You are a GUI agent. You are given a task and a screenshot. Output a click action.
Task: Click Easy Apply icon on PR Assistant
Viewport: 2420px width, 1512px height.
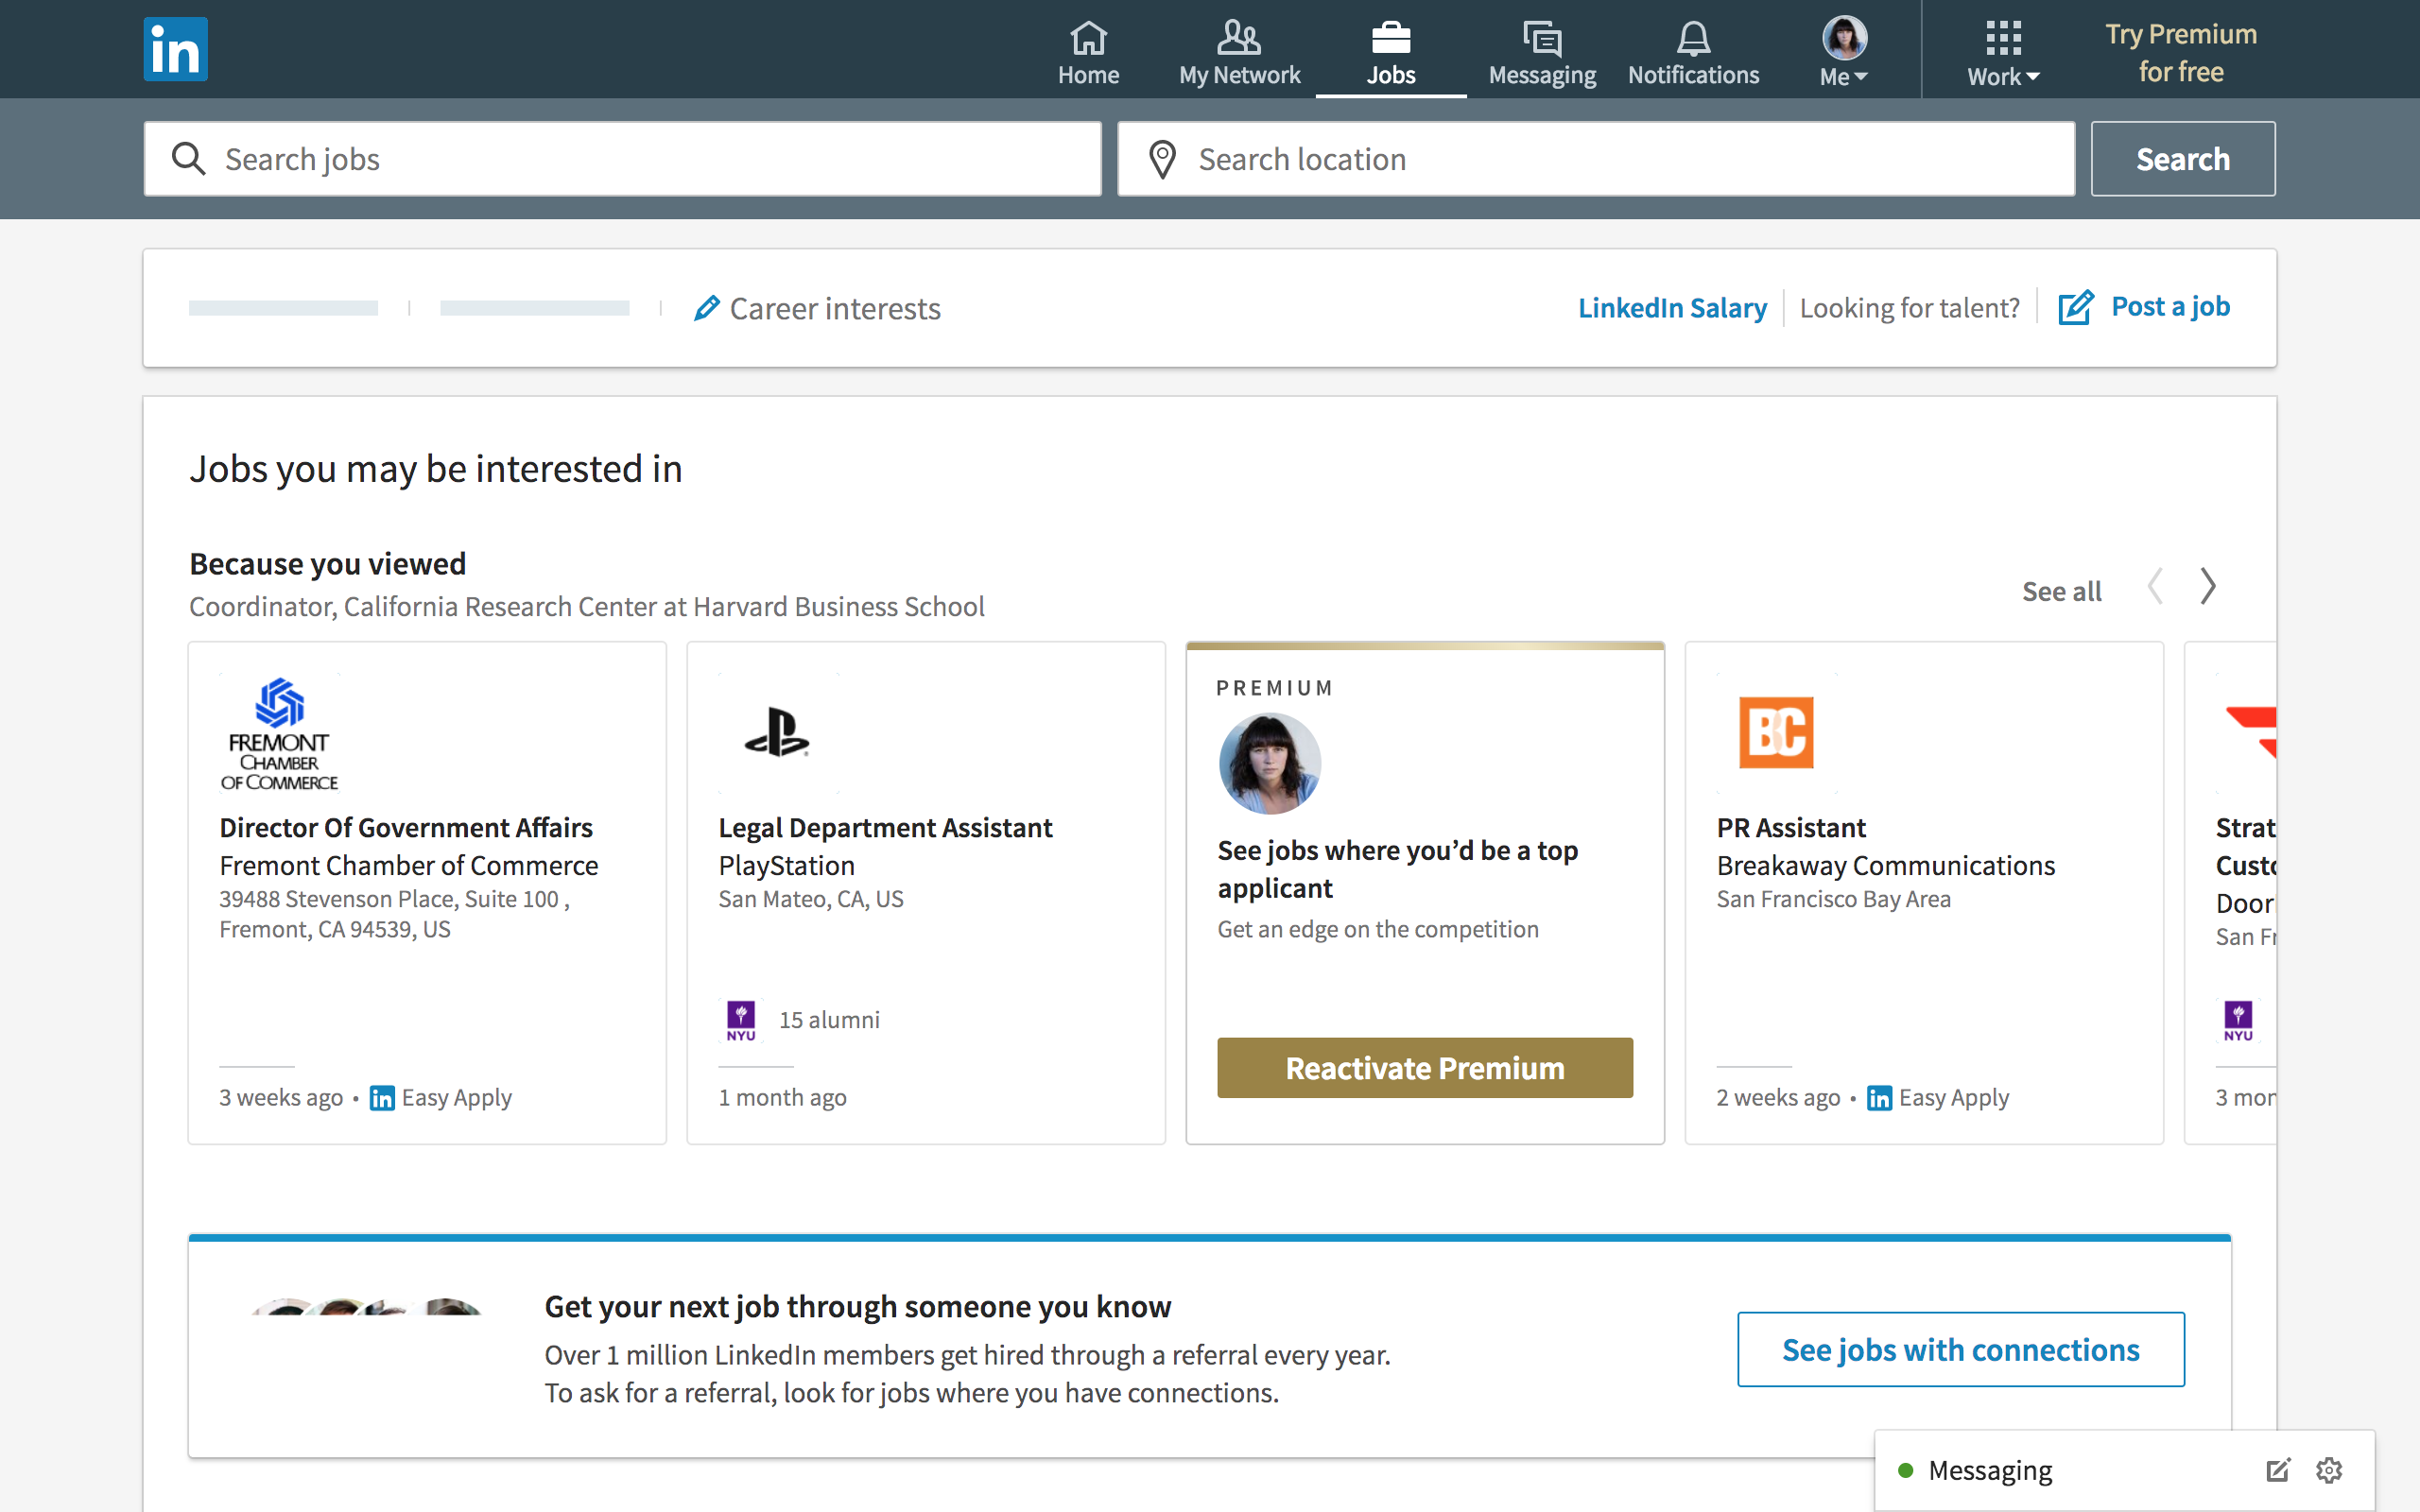[1880, 1098]
